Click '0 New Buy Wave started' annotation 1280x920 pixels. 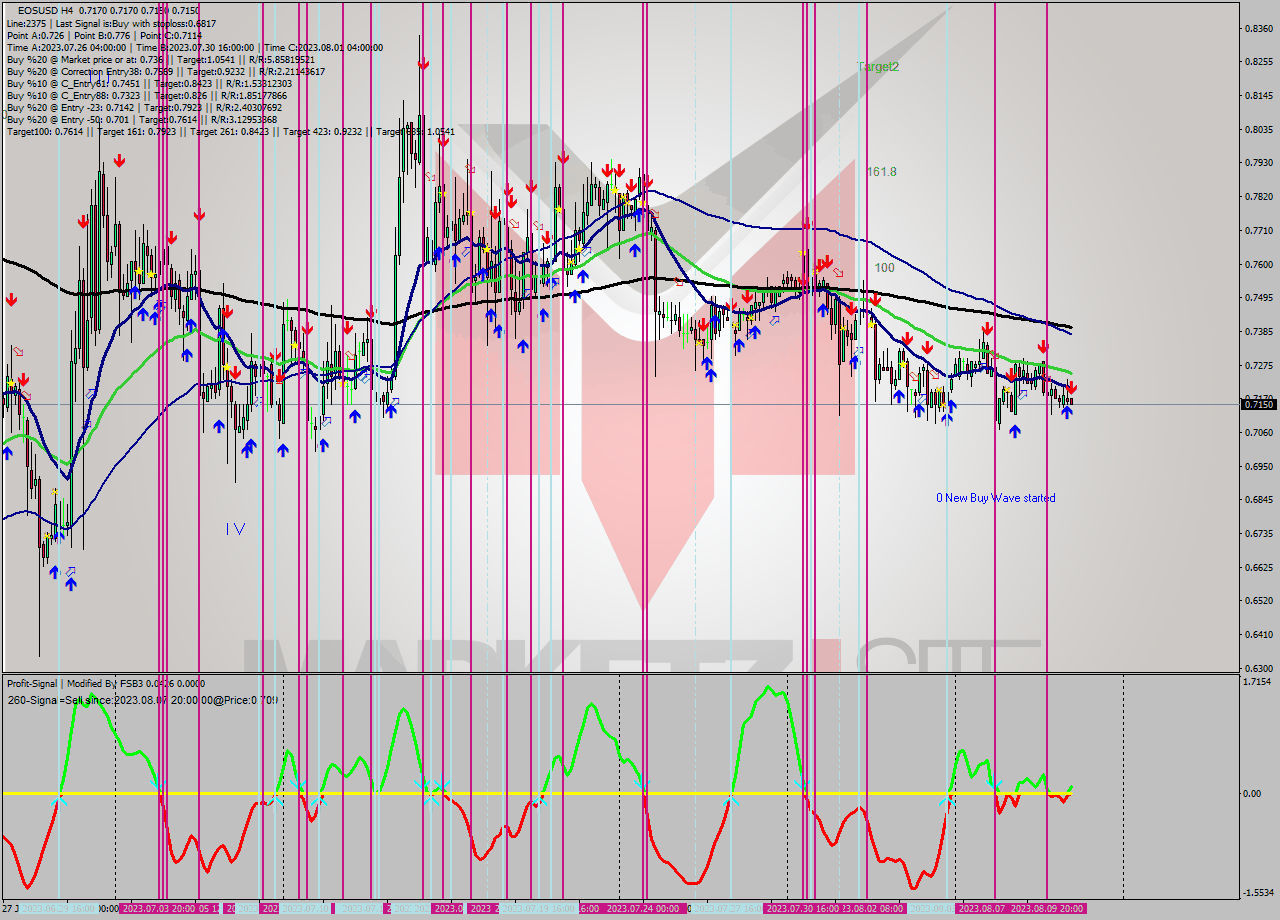pos(995,498)
